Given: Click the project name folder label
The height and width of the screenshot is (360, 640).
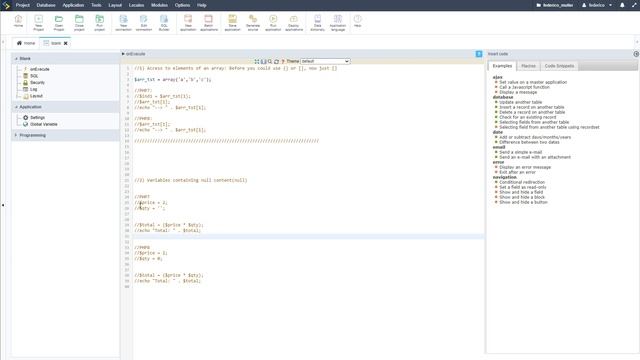Looking at the screenshot, I should pos(555,5).
